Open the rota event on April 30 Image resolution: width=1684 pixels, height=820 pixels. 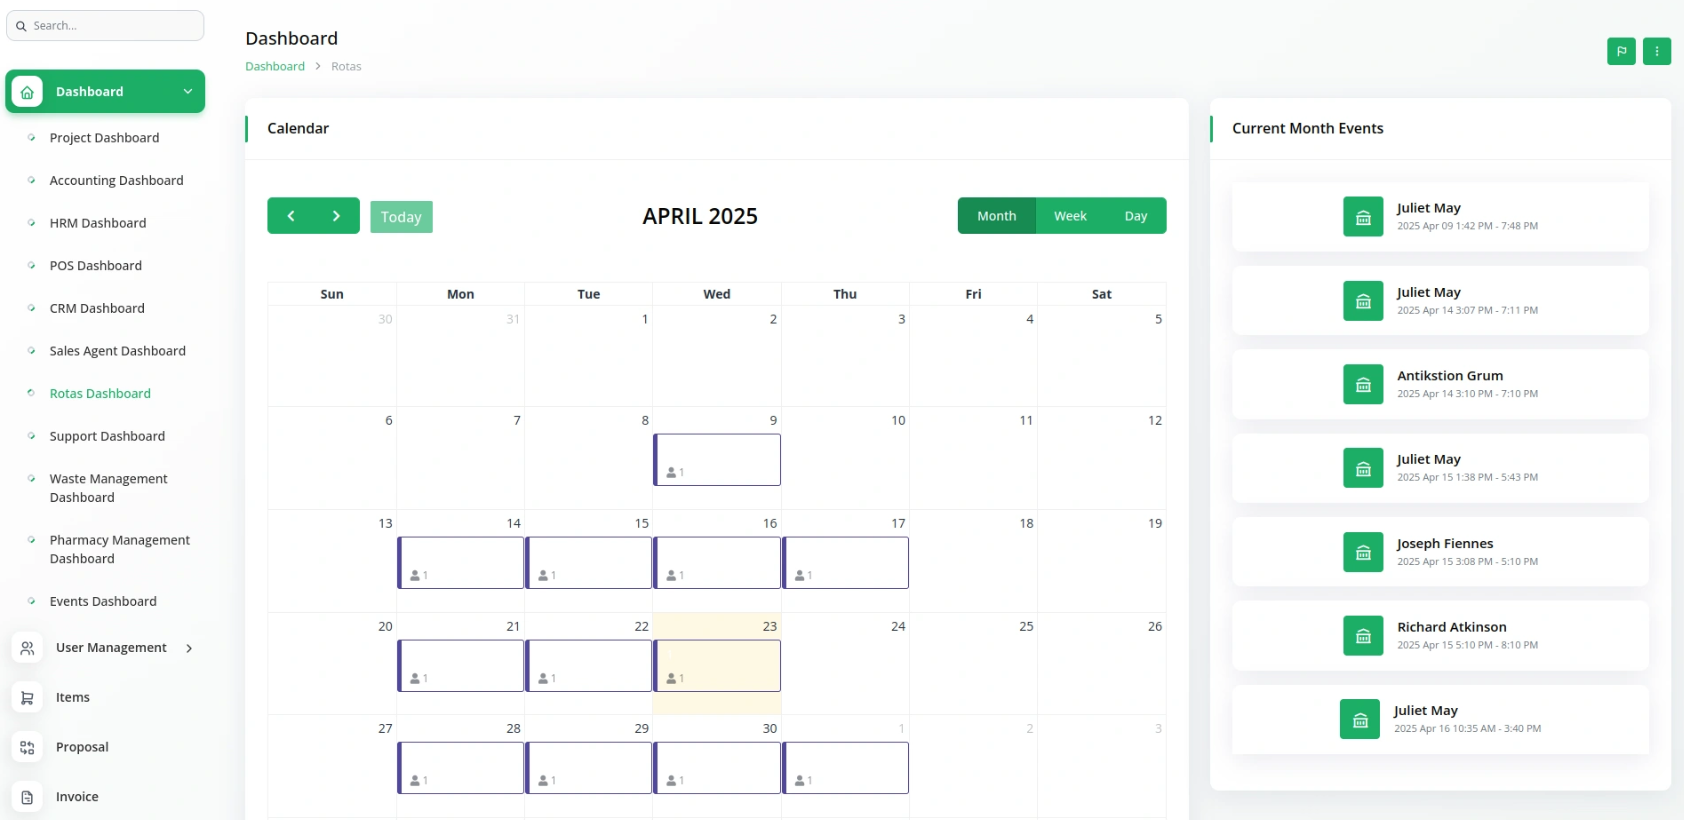click(717, 768)
